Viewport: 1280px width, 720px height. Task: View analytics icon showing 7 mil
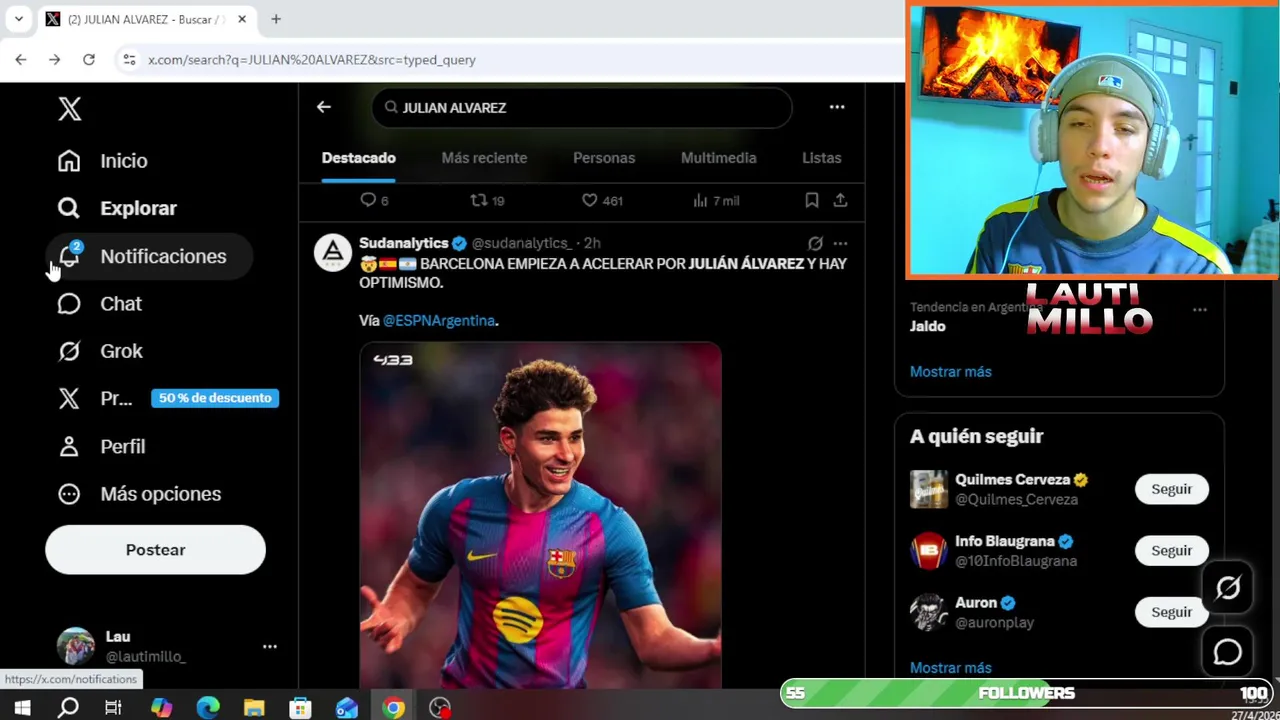point(715,201)
